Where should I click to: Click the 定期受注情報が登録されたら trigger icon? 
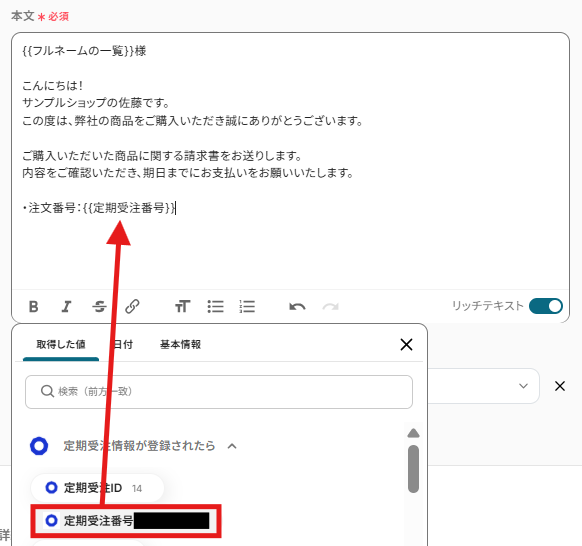pyautogui.click(x=39, y=446)
